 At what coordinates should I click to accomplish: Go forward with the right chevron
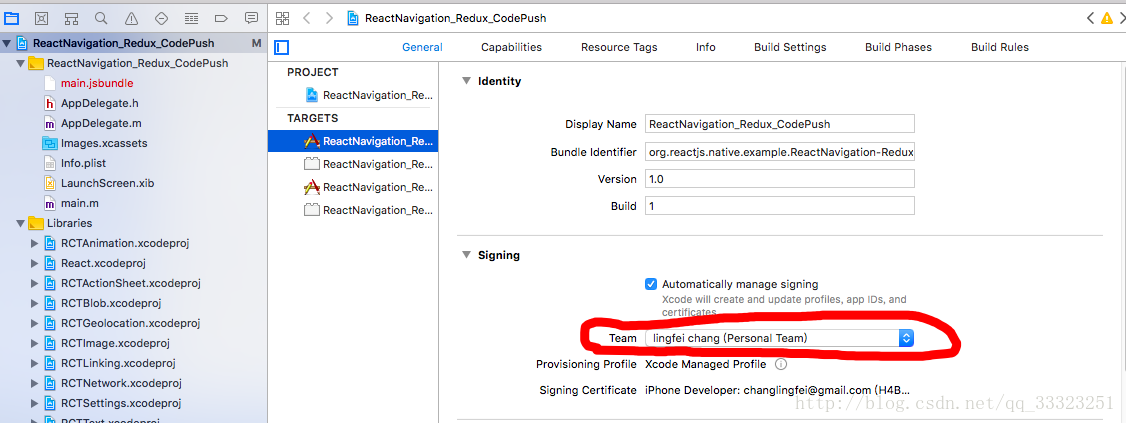click(x=329, y=18)
